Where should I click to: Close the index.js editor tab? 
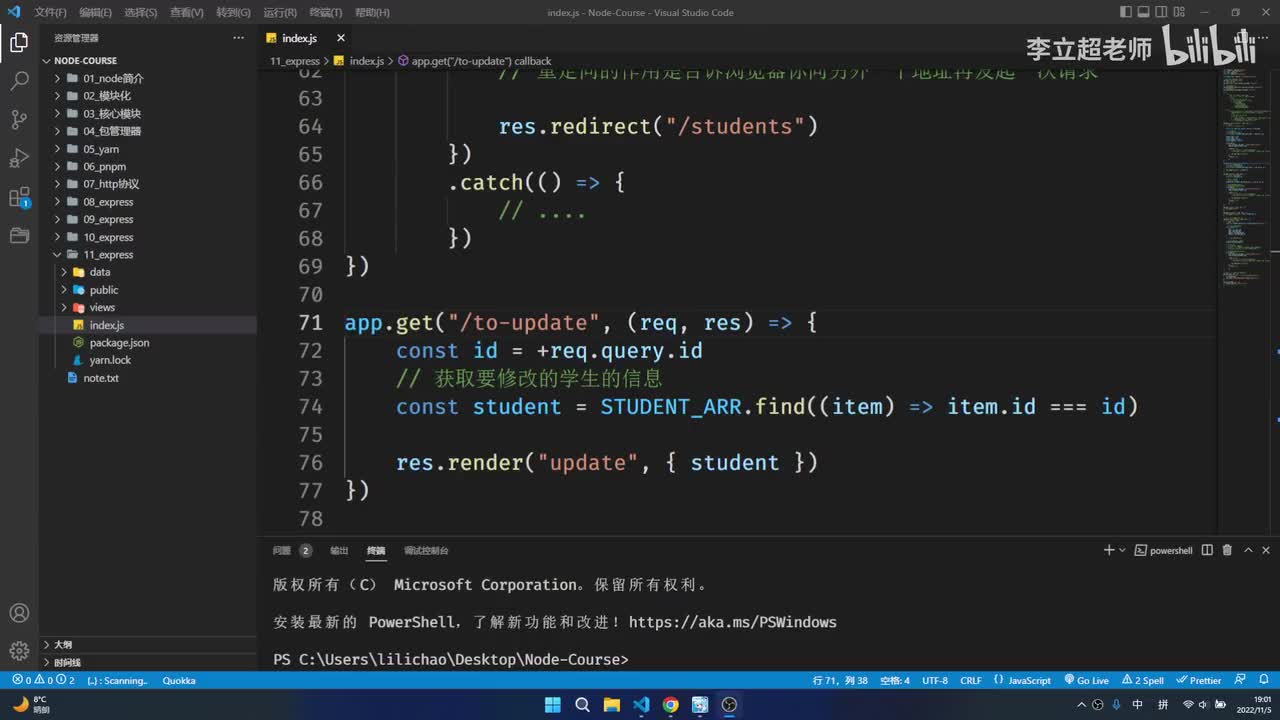(340, 38)
